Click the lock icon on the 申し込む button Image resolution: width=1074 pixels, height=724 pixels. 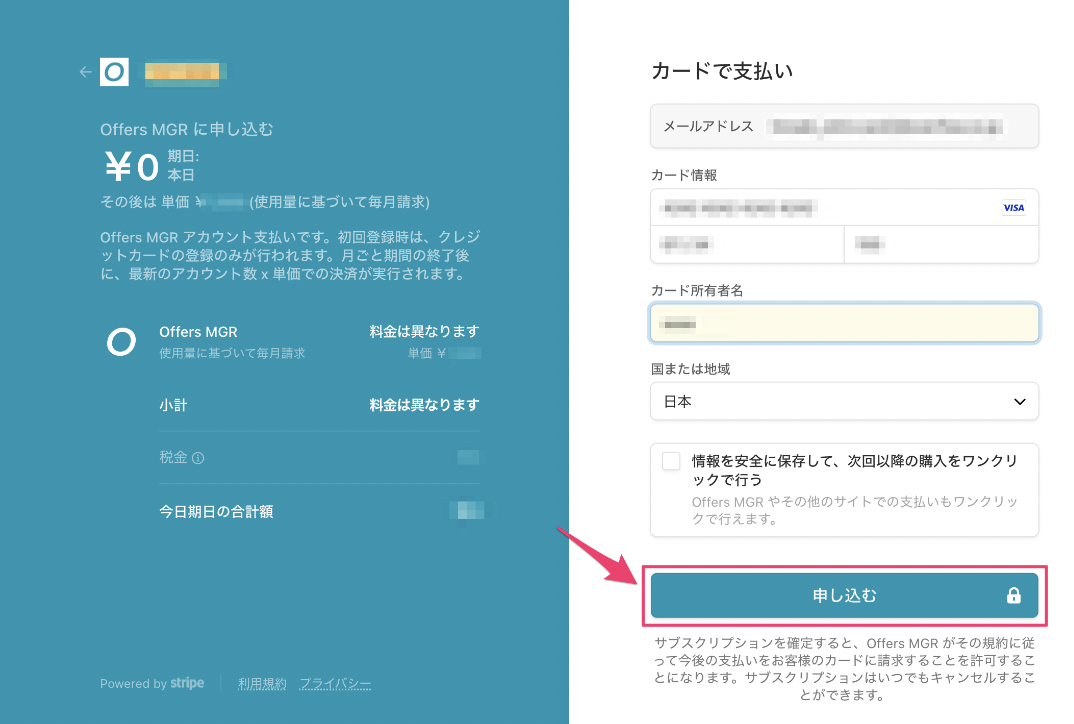click(x=1014, y=595)
